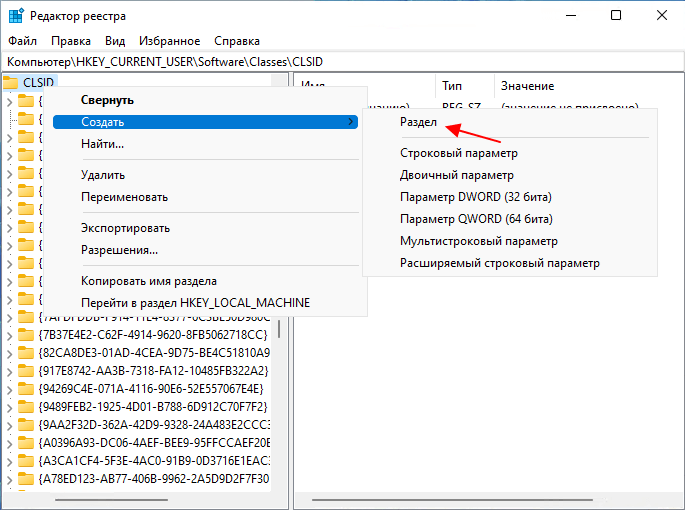685x510 pixels.
Task: Open the Вид menu
Action: coord(115,41)
